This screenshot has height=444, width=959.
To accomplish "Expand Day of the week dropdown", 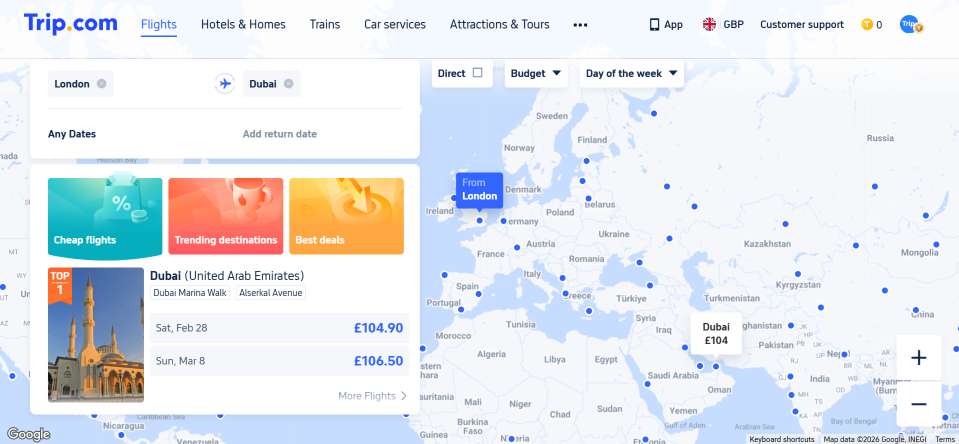I will coord(632,73).
